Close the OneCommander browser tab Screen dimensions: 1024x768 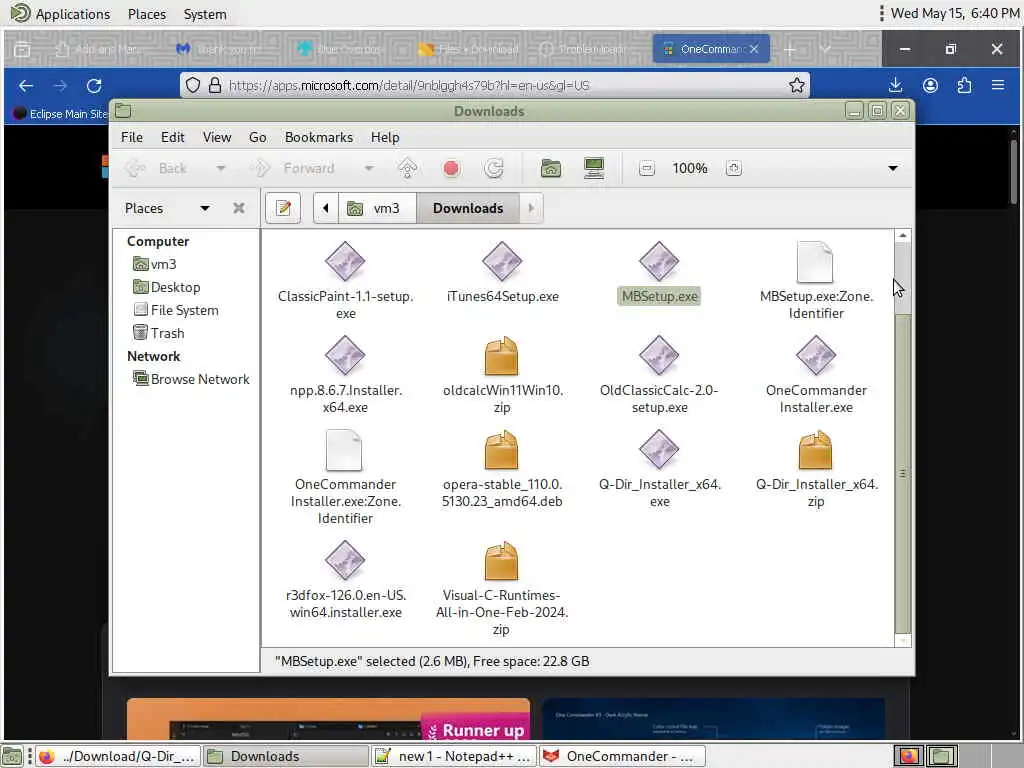pyautogui.click(x=754, y=49)
